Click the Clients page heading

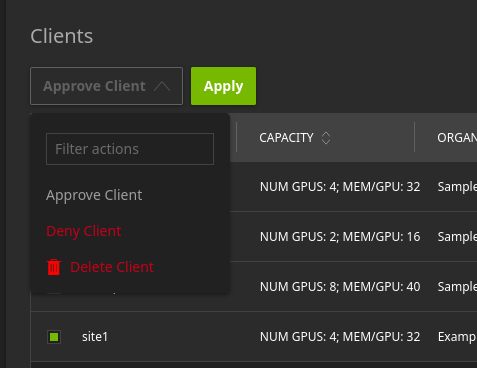click(x=62, y=36)
